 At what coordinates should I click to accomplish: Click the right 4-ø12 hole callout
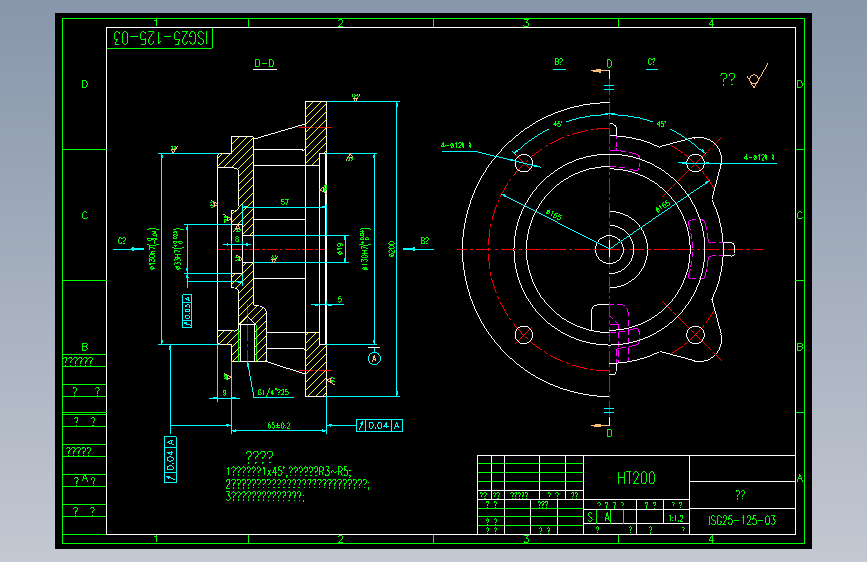pyautogui.click(x=759, y=158)
